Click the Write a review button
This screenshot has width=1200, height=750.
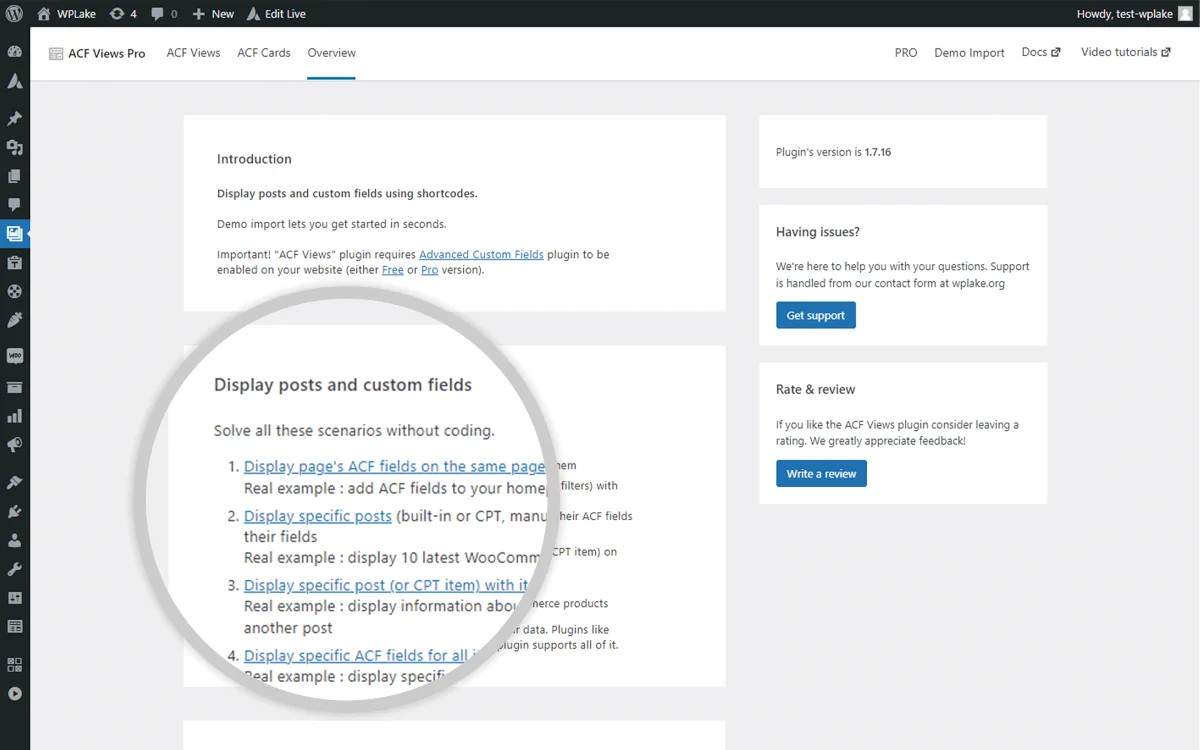pos(821,473)
